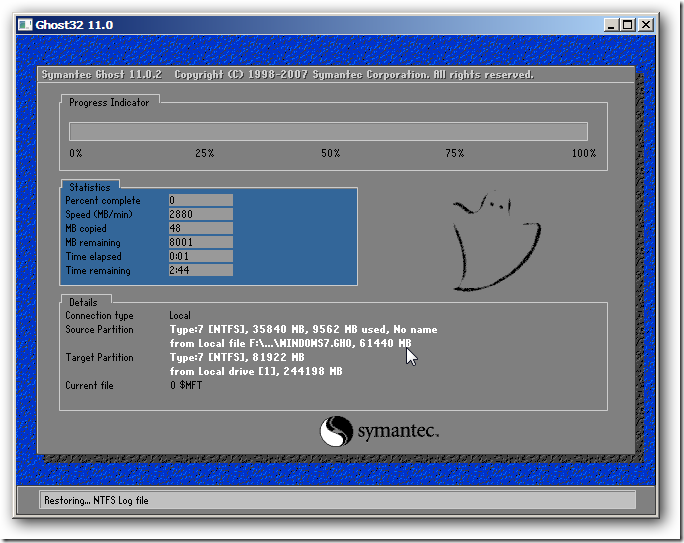
Task: Click the 'Type:7 [NTFS], 81922 MB' line
Action: pyautogui.click(x=237, y=357)
